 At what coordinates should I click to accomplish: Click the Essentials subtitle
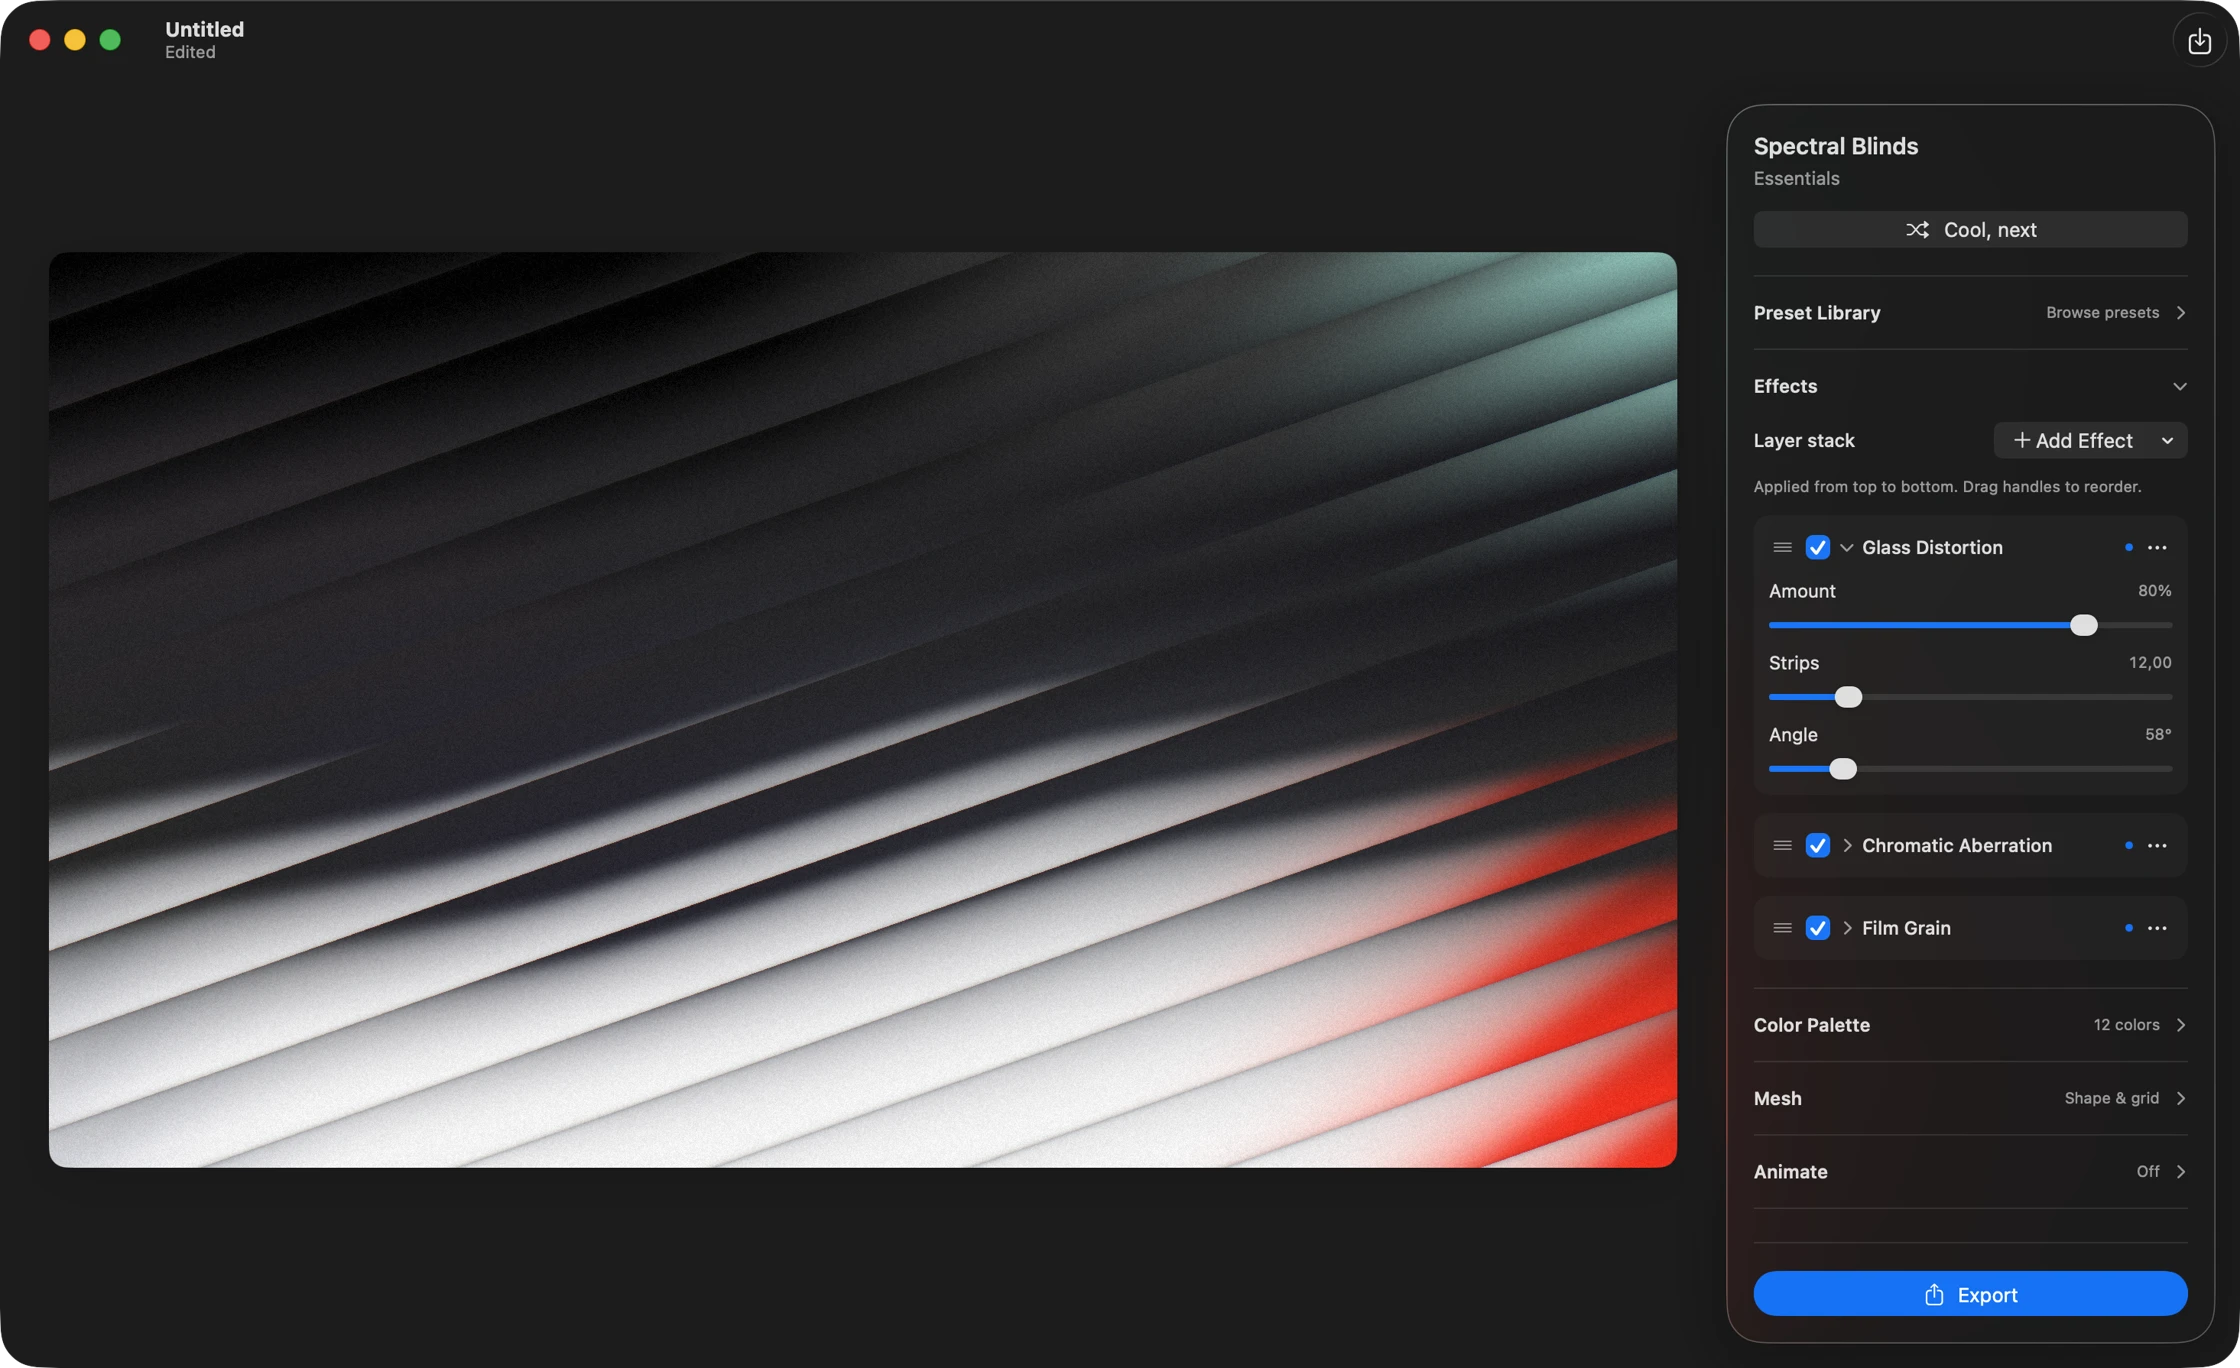(x=1796, y=179)
